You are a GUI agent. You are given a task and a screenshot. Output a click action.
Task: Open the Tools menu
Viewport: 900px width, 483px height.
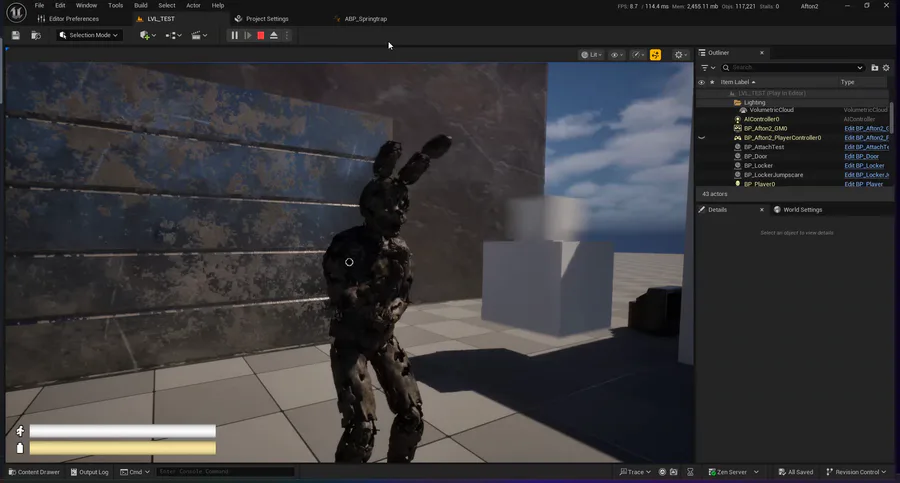click(115, 5)
